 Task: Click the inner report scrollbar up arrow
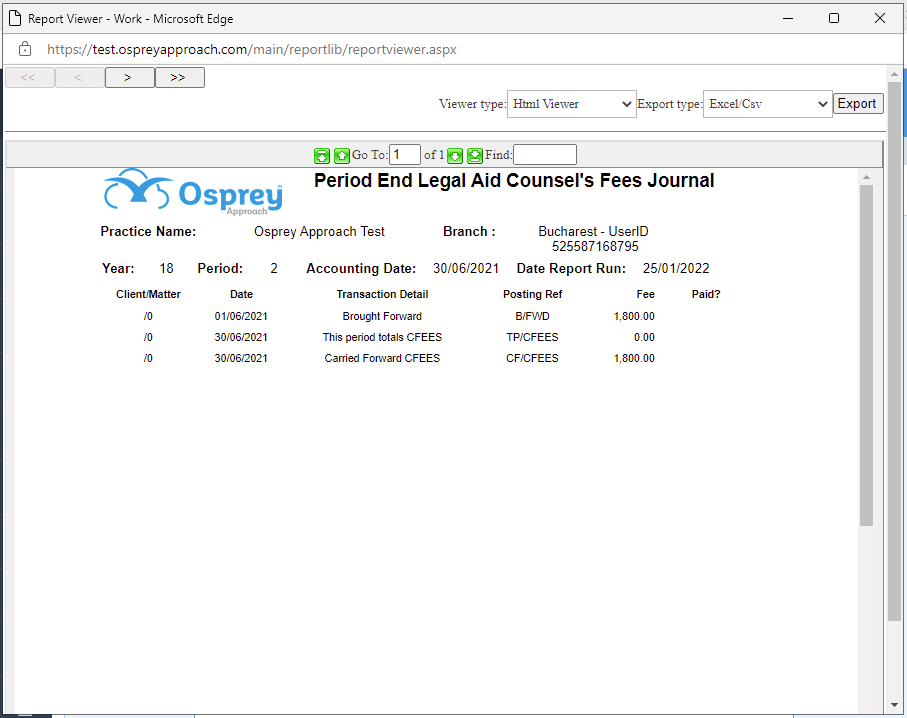click(866, 177)
